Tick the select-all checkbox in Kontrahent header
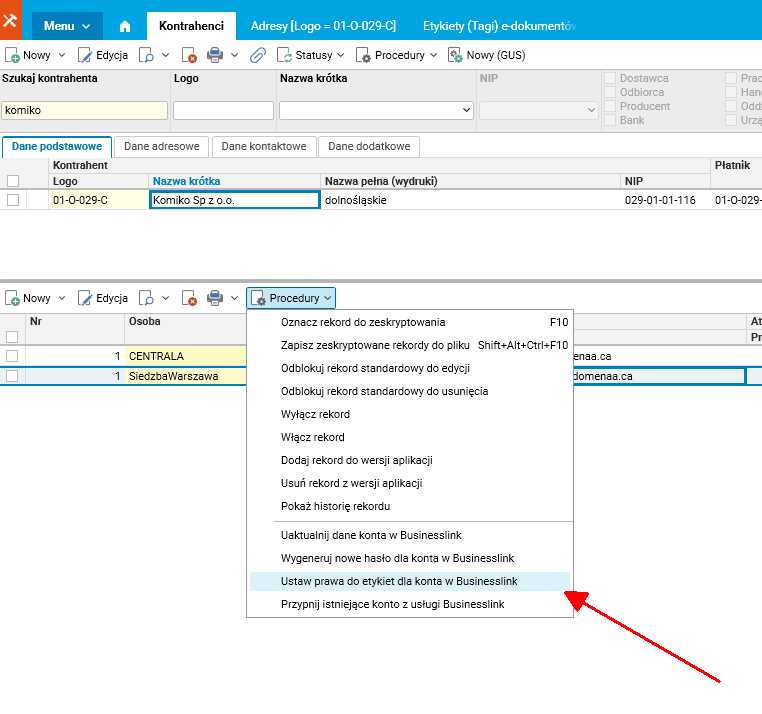762x714 pixels. click(13, 181)
